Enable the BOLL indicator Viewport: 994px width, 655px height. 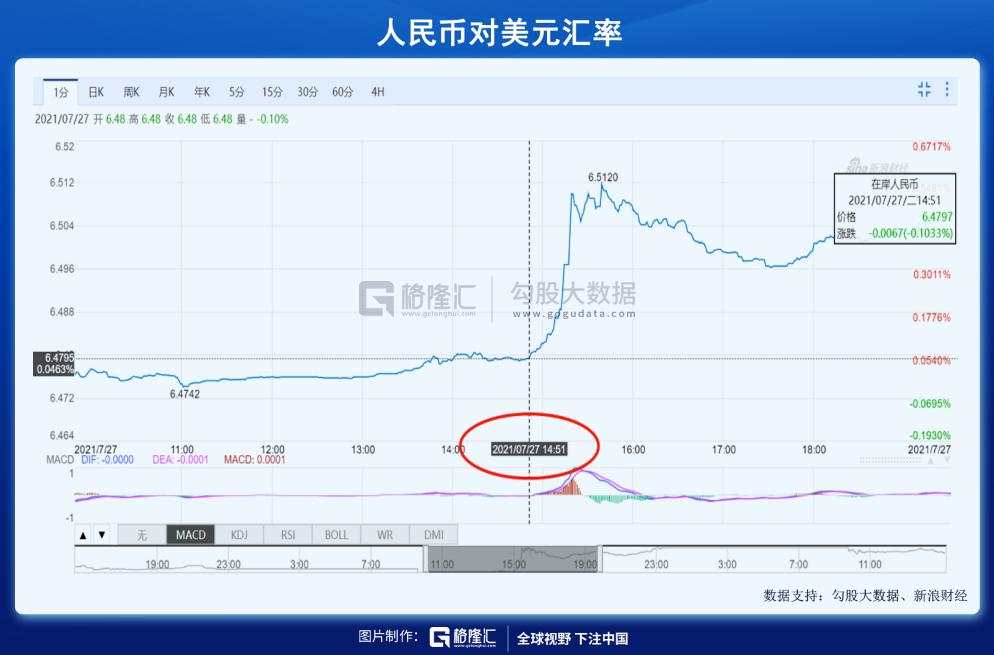336,535
